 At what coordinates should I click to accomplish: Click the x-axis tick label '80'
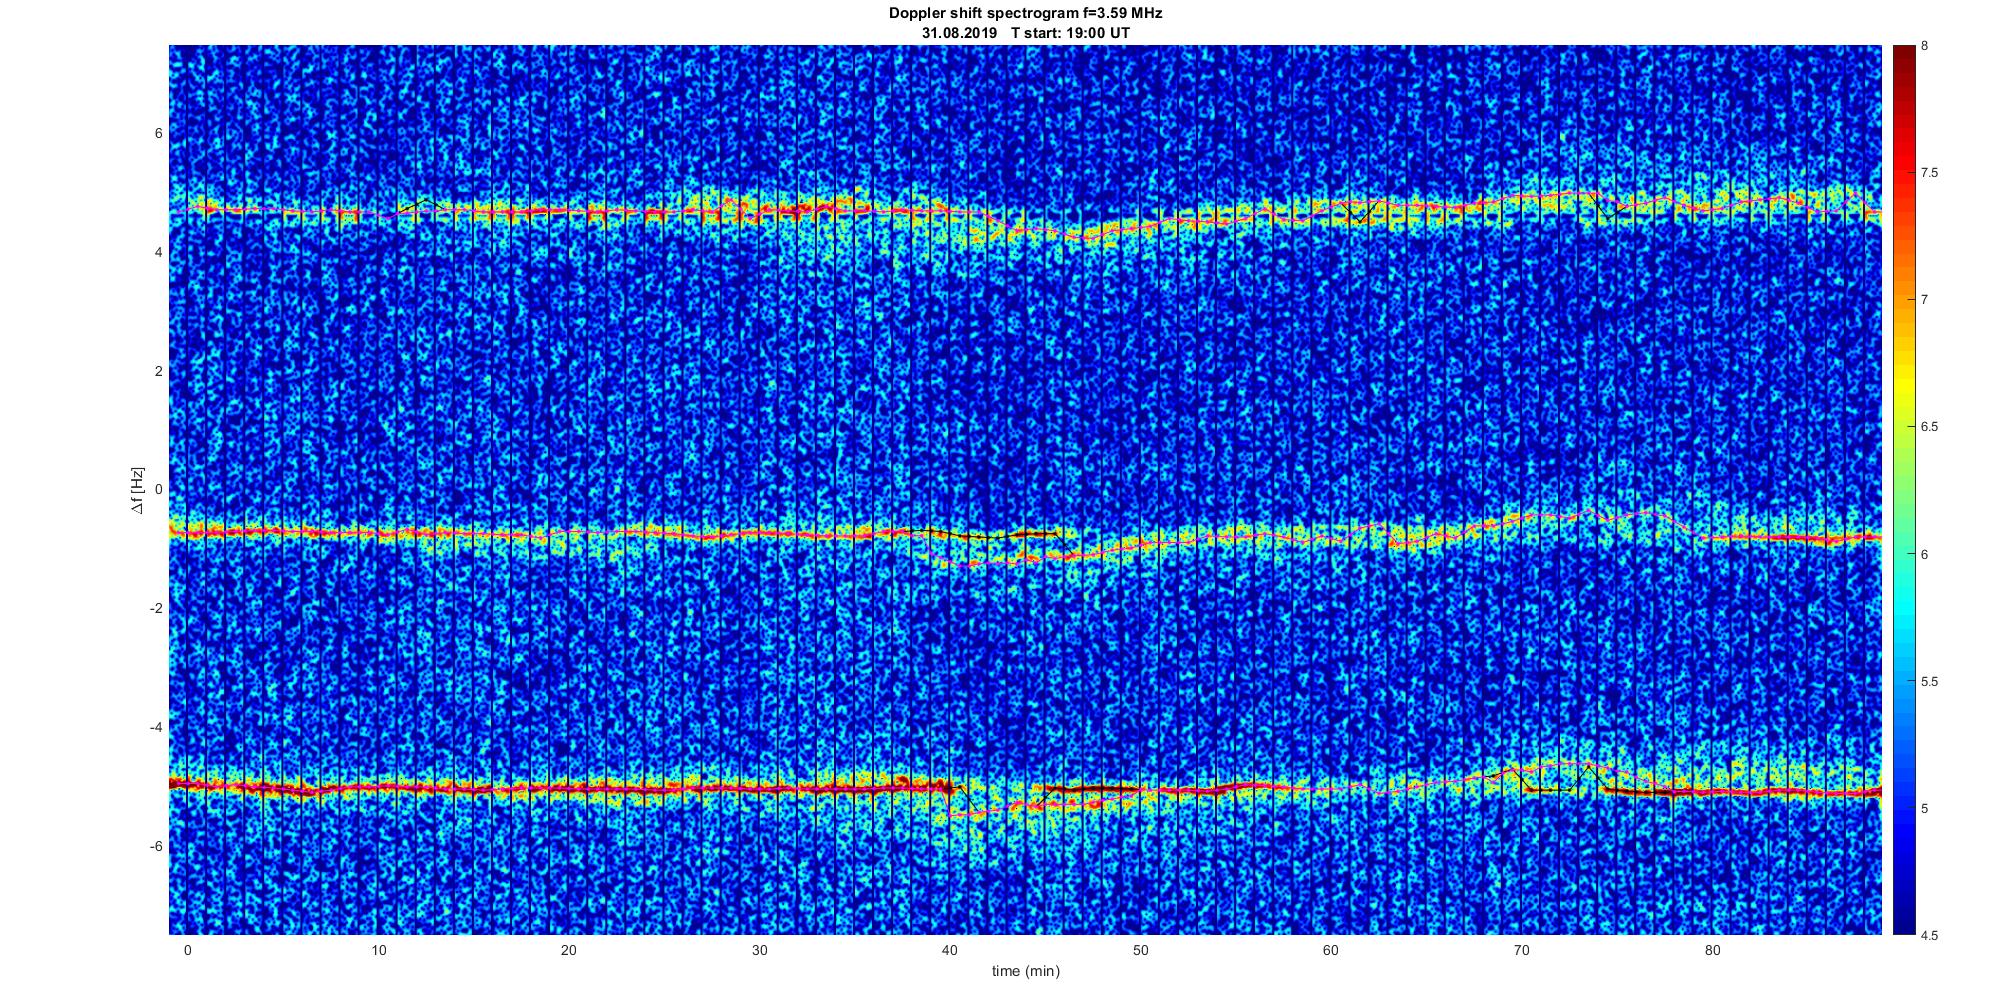(x=1712, y=950)
